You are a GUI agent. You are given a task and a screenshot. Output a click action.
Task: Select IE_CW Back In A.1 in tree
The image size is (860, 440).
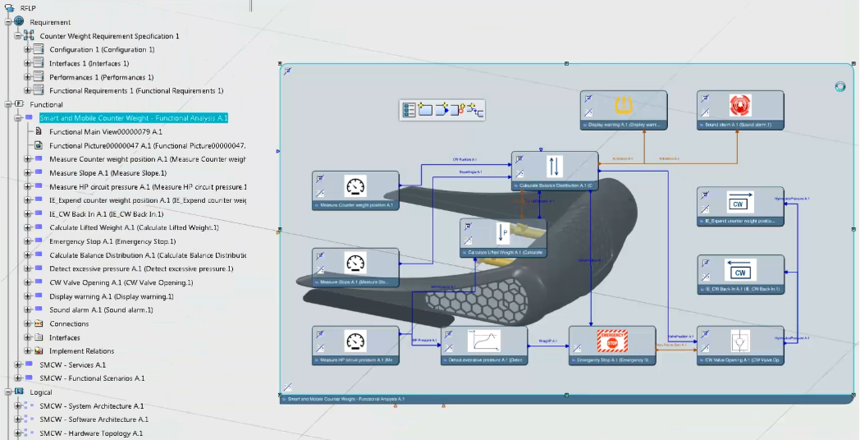coord(106,214)
